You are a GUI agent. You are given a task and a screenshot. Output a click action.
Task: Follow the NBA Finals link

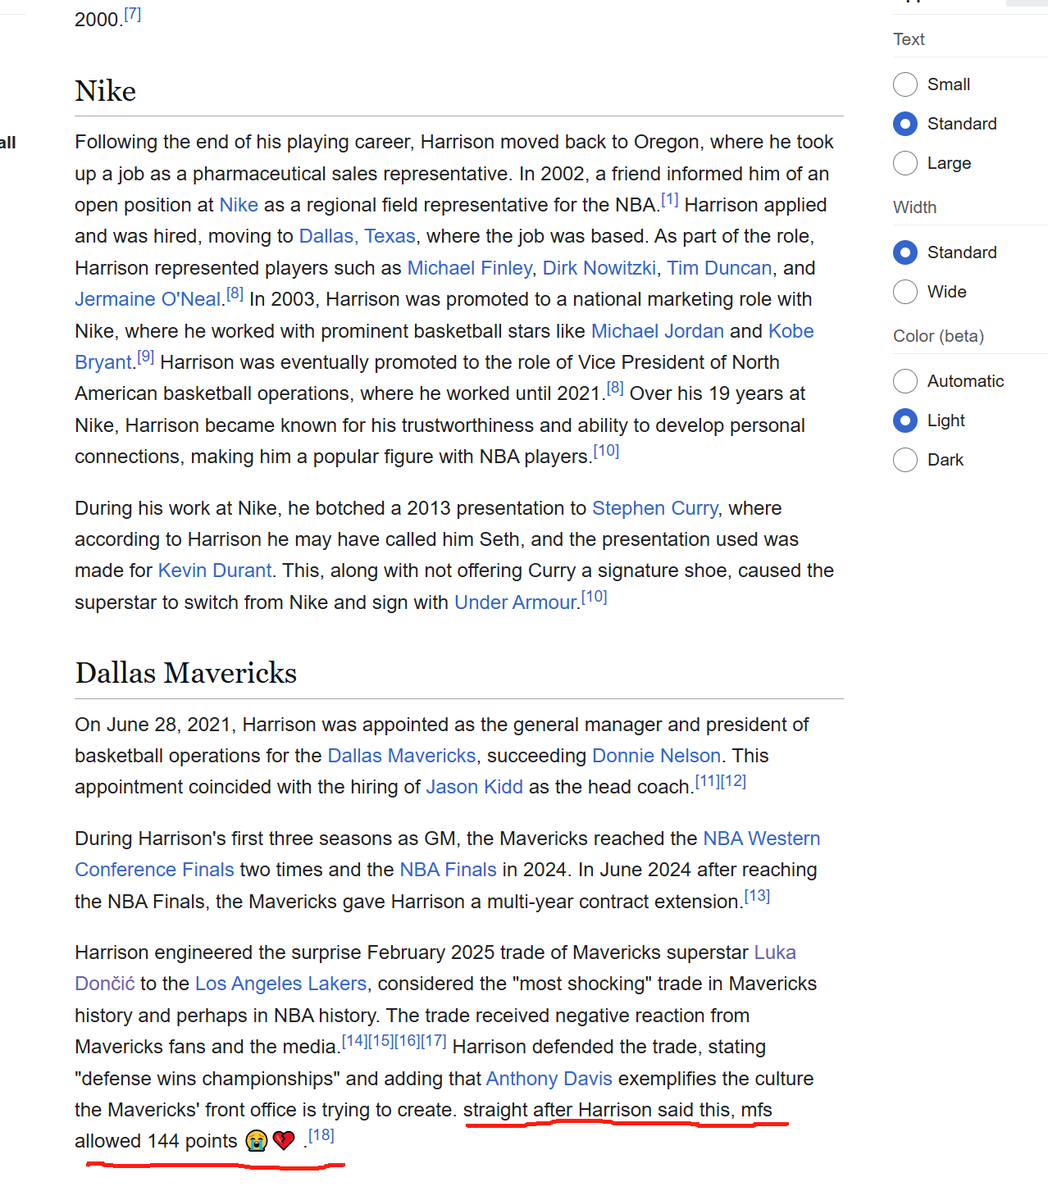point(448,870)
